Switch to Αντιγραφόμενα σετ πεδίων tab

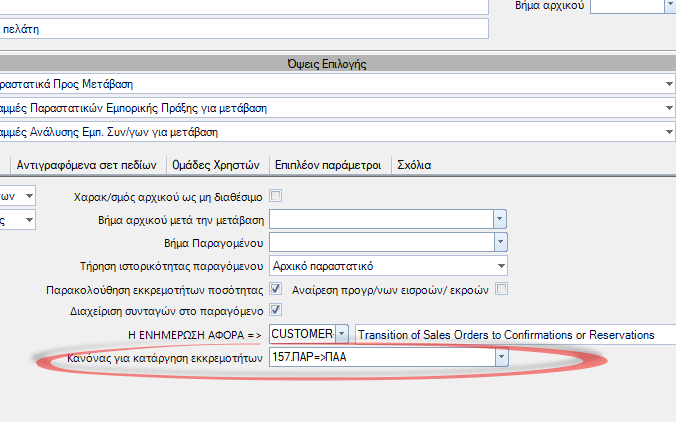[x=87, y=165]
